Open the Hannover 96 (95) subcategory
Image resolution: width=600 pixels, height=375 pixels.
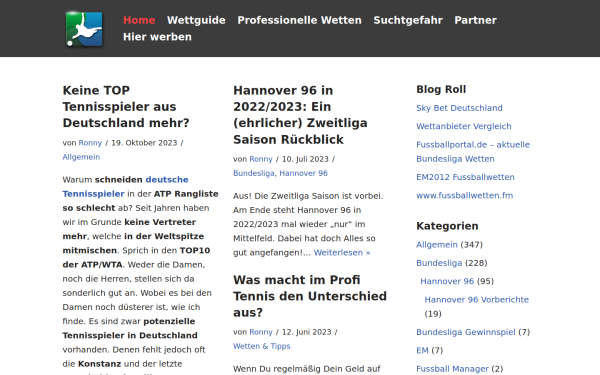tap(447, 282)
